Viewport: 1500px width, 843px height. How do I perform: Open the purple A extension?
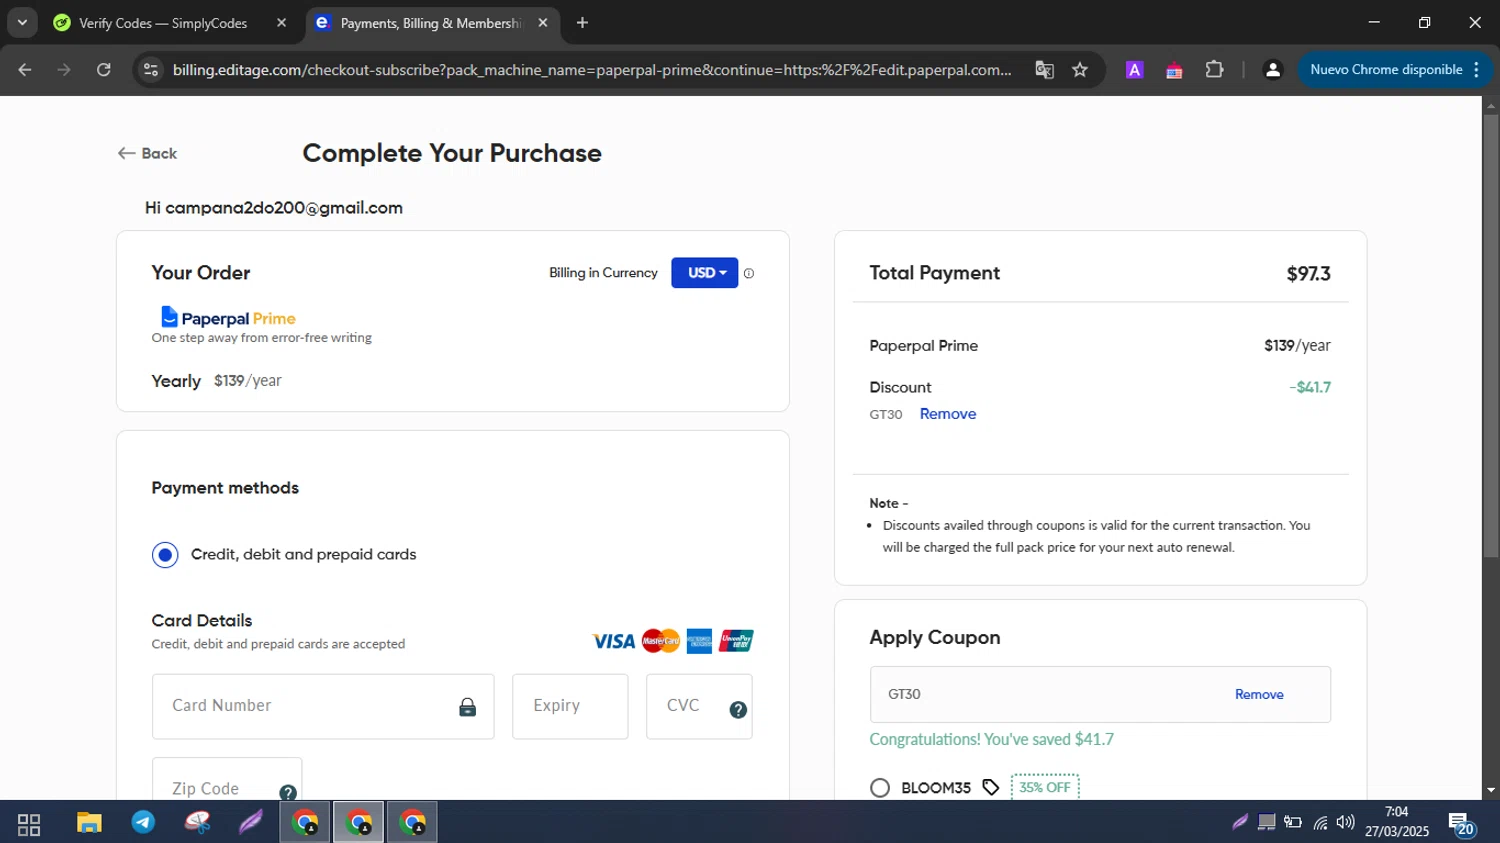(1134, 70)
